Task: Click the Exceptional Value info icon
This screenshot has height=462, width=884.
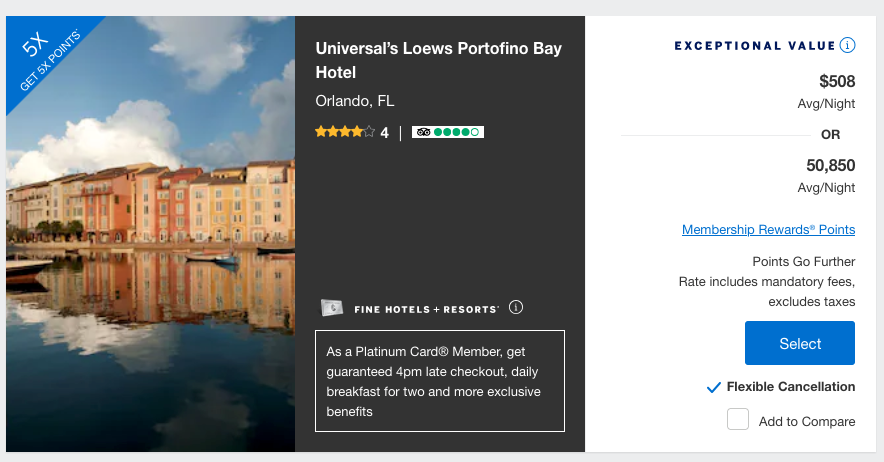Action: click(848, 45)
